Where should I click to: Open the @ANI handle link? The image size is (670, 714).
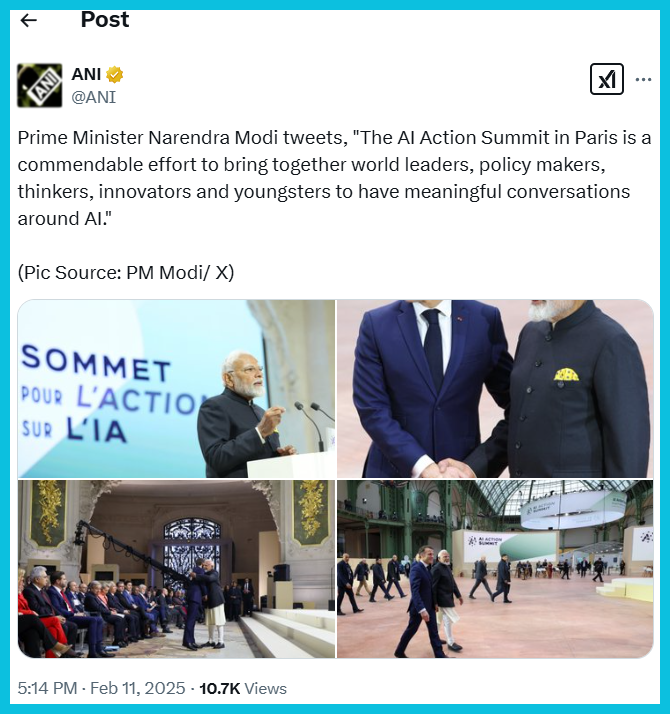[x=94, y=97]
